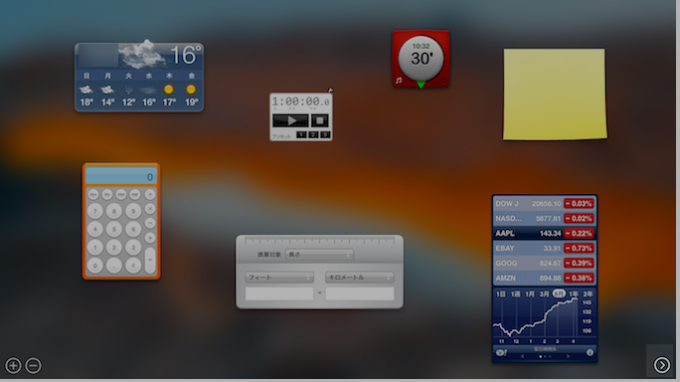
Task: Click the yellow sticky note
Action: point(554,94)
